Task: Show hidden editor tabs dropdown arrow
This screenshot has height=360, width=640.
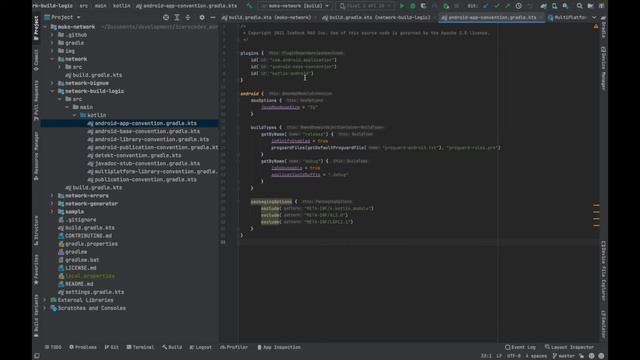Action: click(x=594, y=18)
